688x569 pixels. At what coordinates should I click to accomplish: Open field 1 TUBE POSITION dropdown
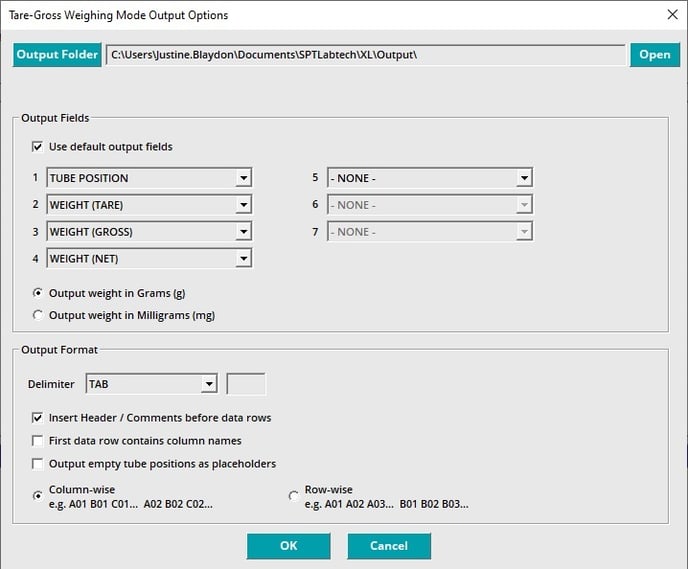point(149,178)
